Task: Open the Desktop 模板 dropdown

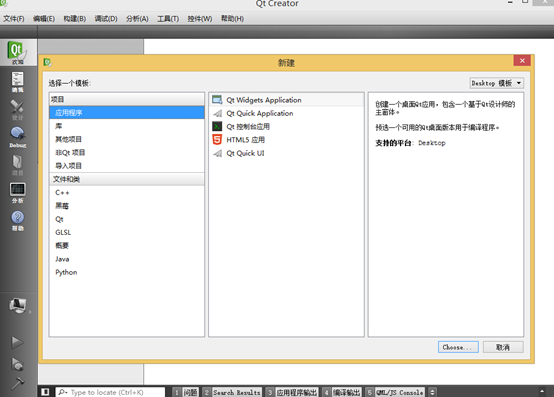Action: [x=496, y=83]
